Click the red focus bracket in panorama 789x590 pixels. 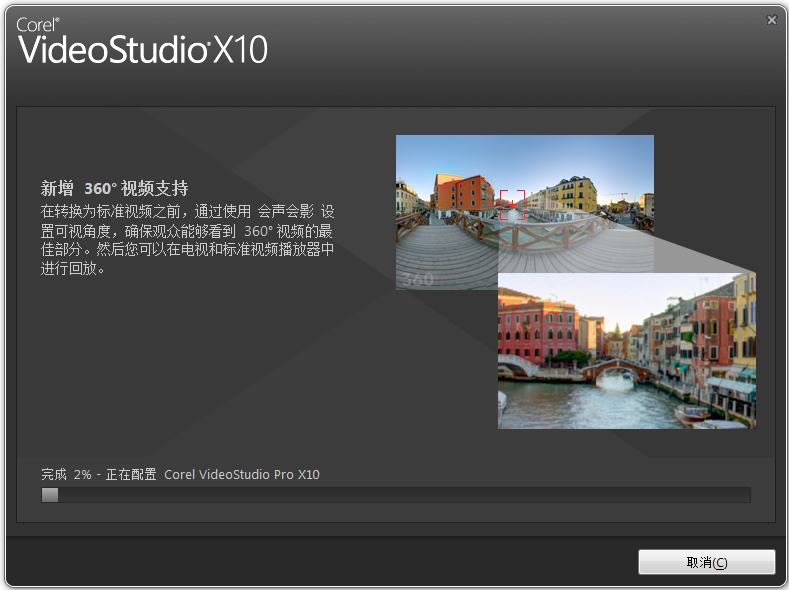(x=512, y=202)
